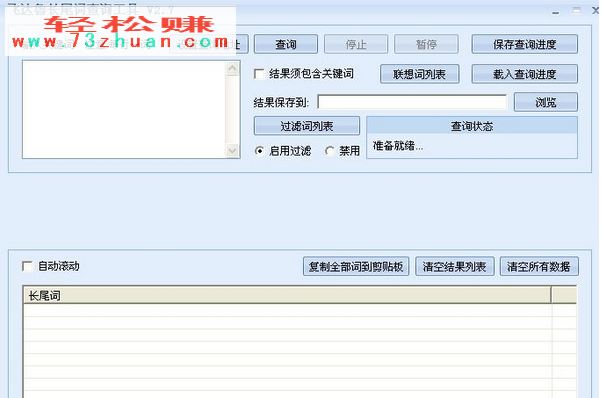Select the 启用过滤 radio button
This screenshot has height=398, width=602.
[260, 151]
